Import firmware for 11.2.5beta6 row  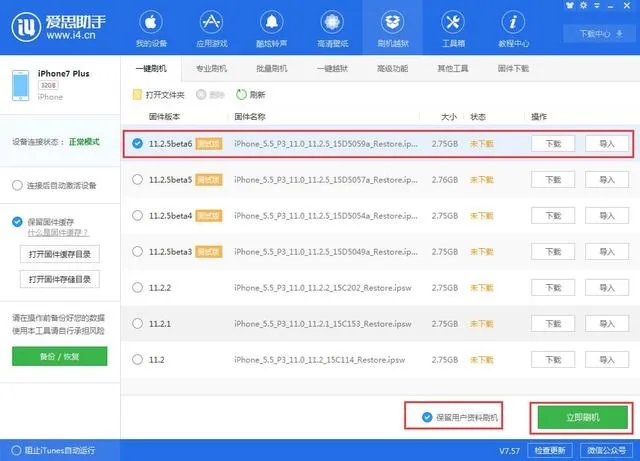(607, 144)
